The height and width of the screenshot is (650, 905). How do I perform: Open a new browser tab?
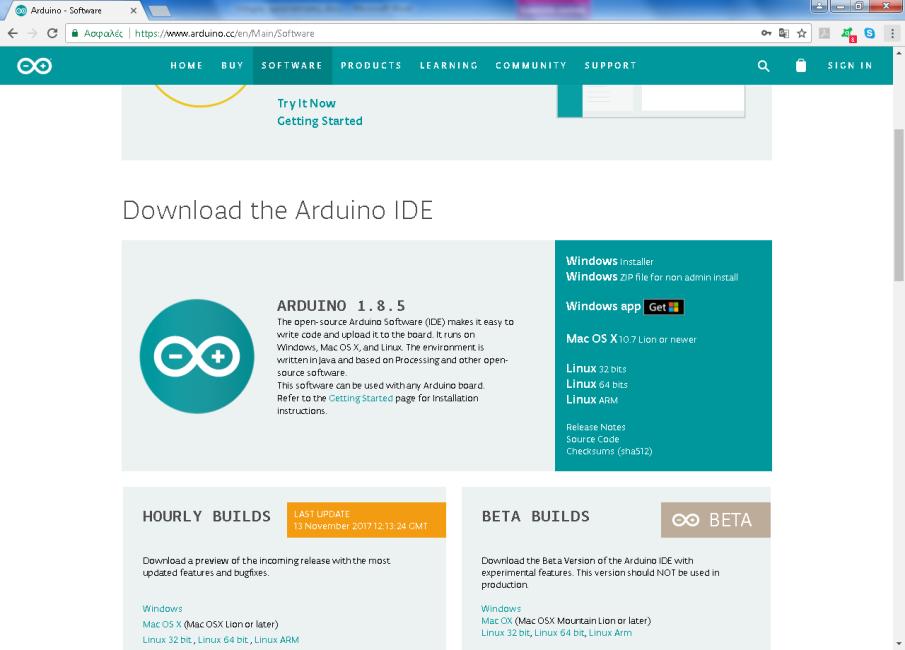[159, 11]
